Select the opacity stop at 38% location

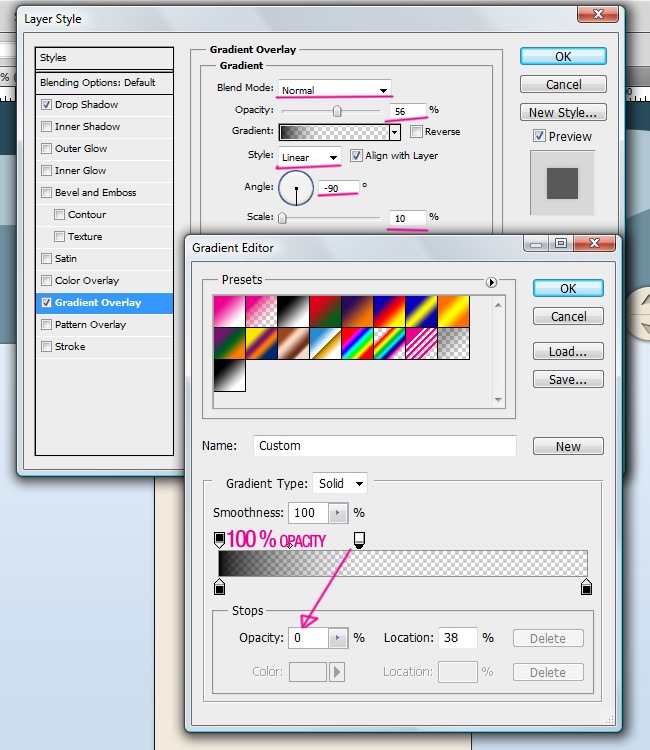coord(359,540)
